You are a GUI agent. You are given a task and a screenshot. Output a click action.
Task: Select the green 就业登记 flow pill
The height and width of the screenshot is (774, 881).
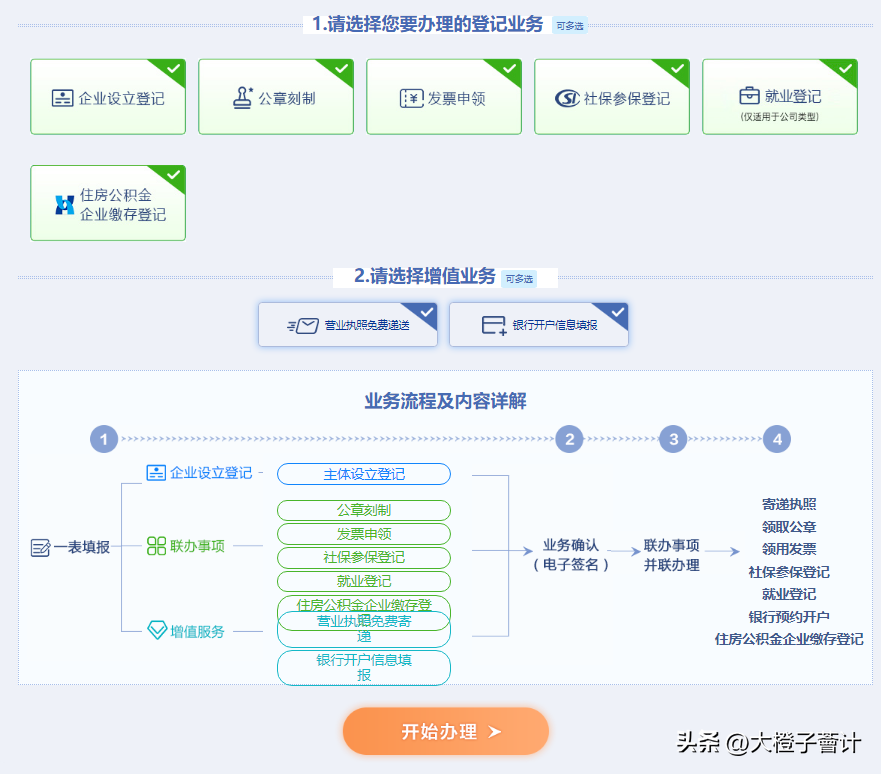(x=364, y=581)
